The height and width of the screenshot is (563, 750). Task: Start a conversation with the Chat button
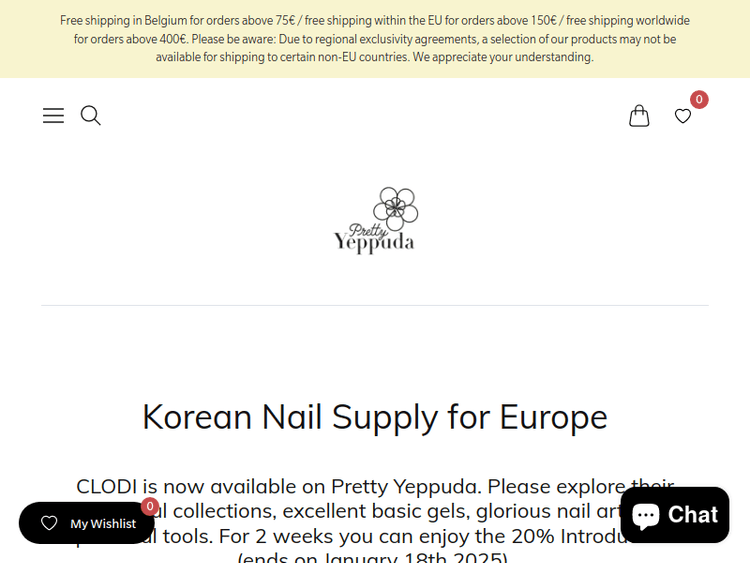tap(675, 515)
